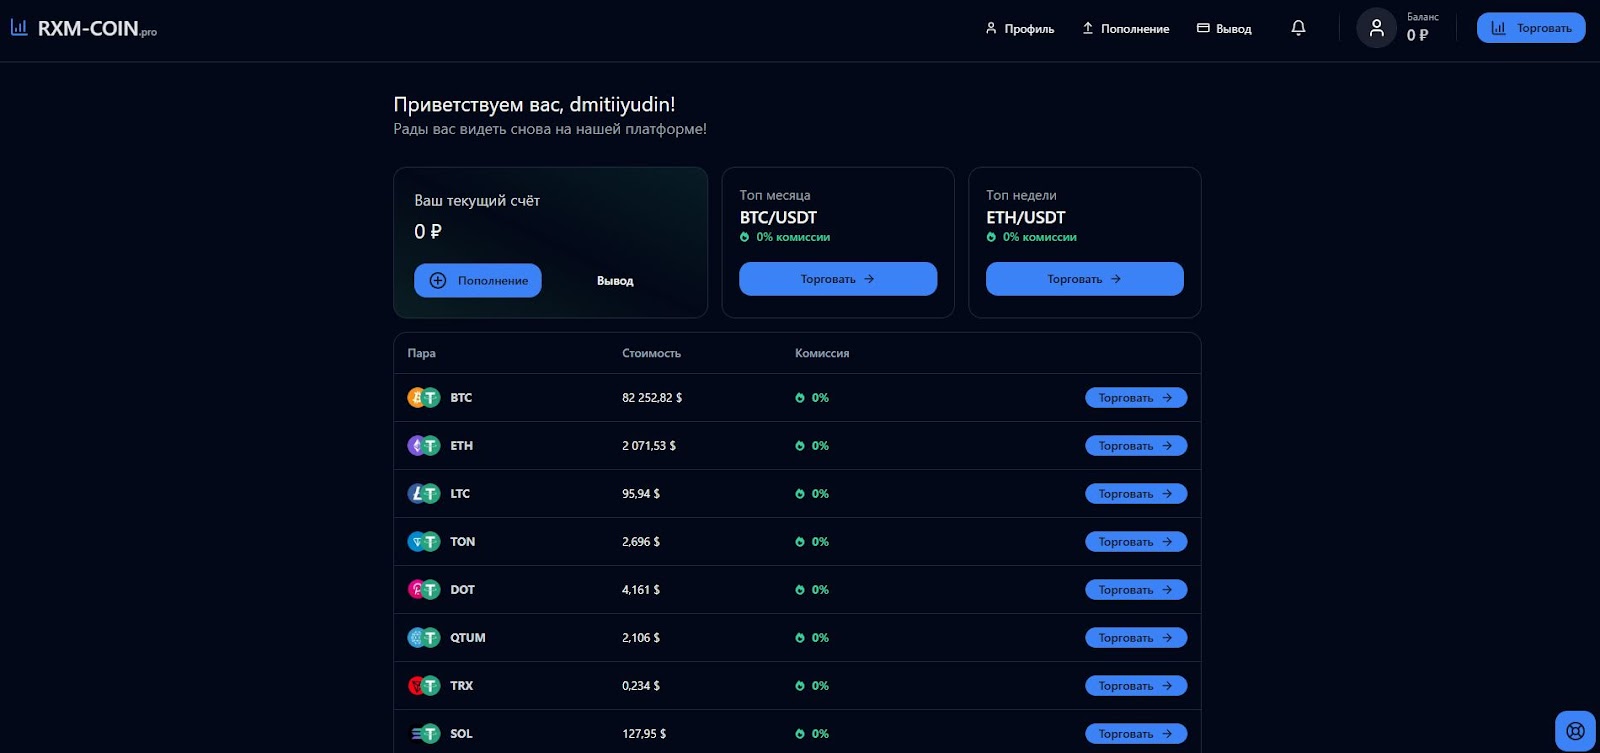Click the QTUM coin pair icon
This screenshot has height=753, width=1600.
pyautogui.click(x=423, y=638)
